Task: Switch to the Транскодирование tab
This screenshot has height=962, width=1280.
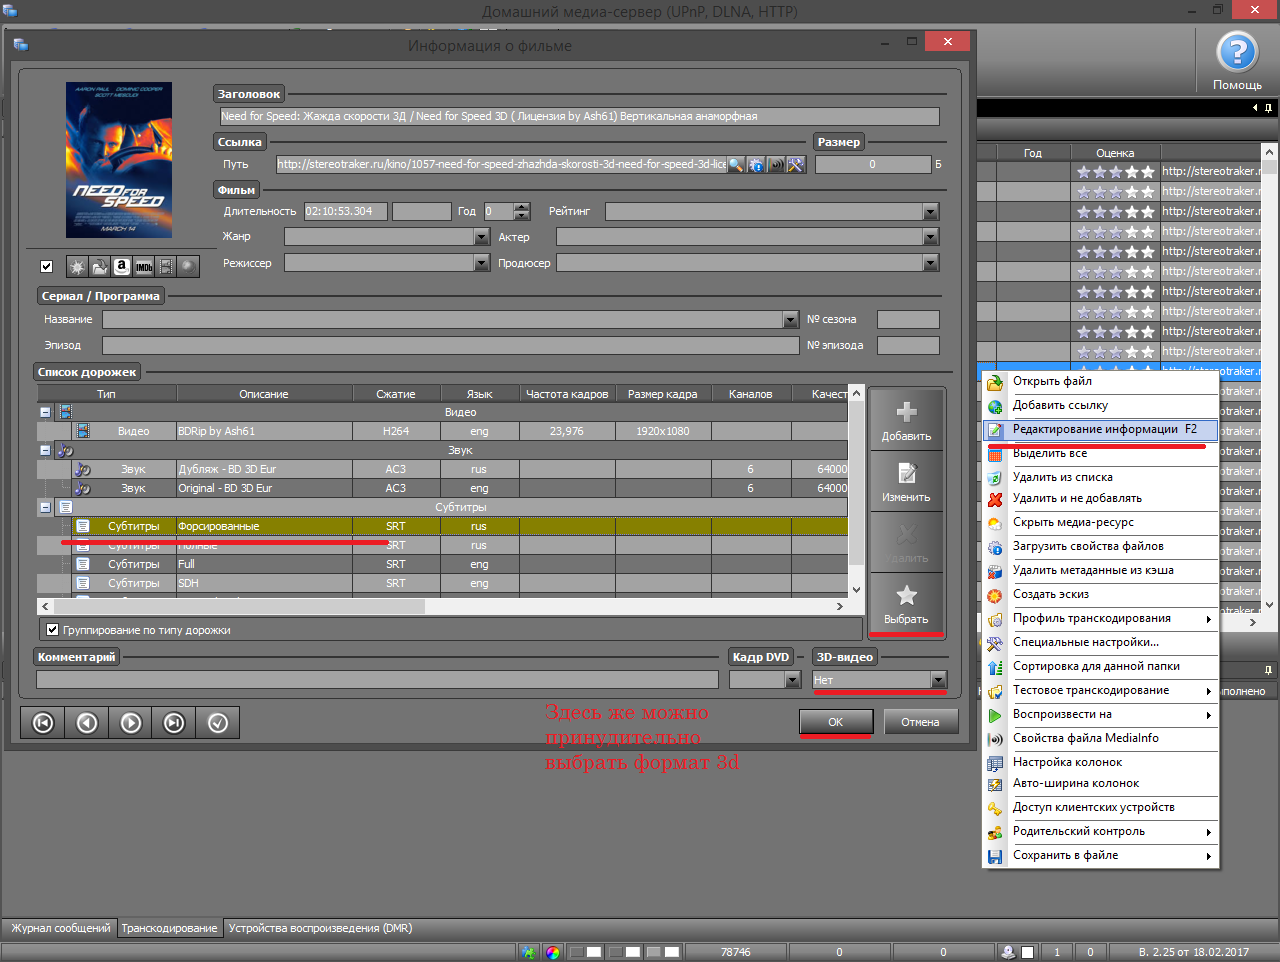Action: (x=169, y=928)
